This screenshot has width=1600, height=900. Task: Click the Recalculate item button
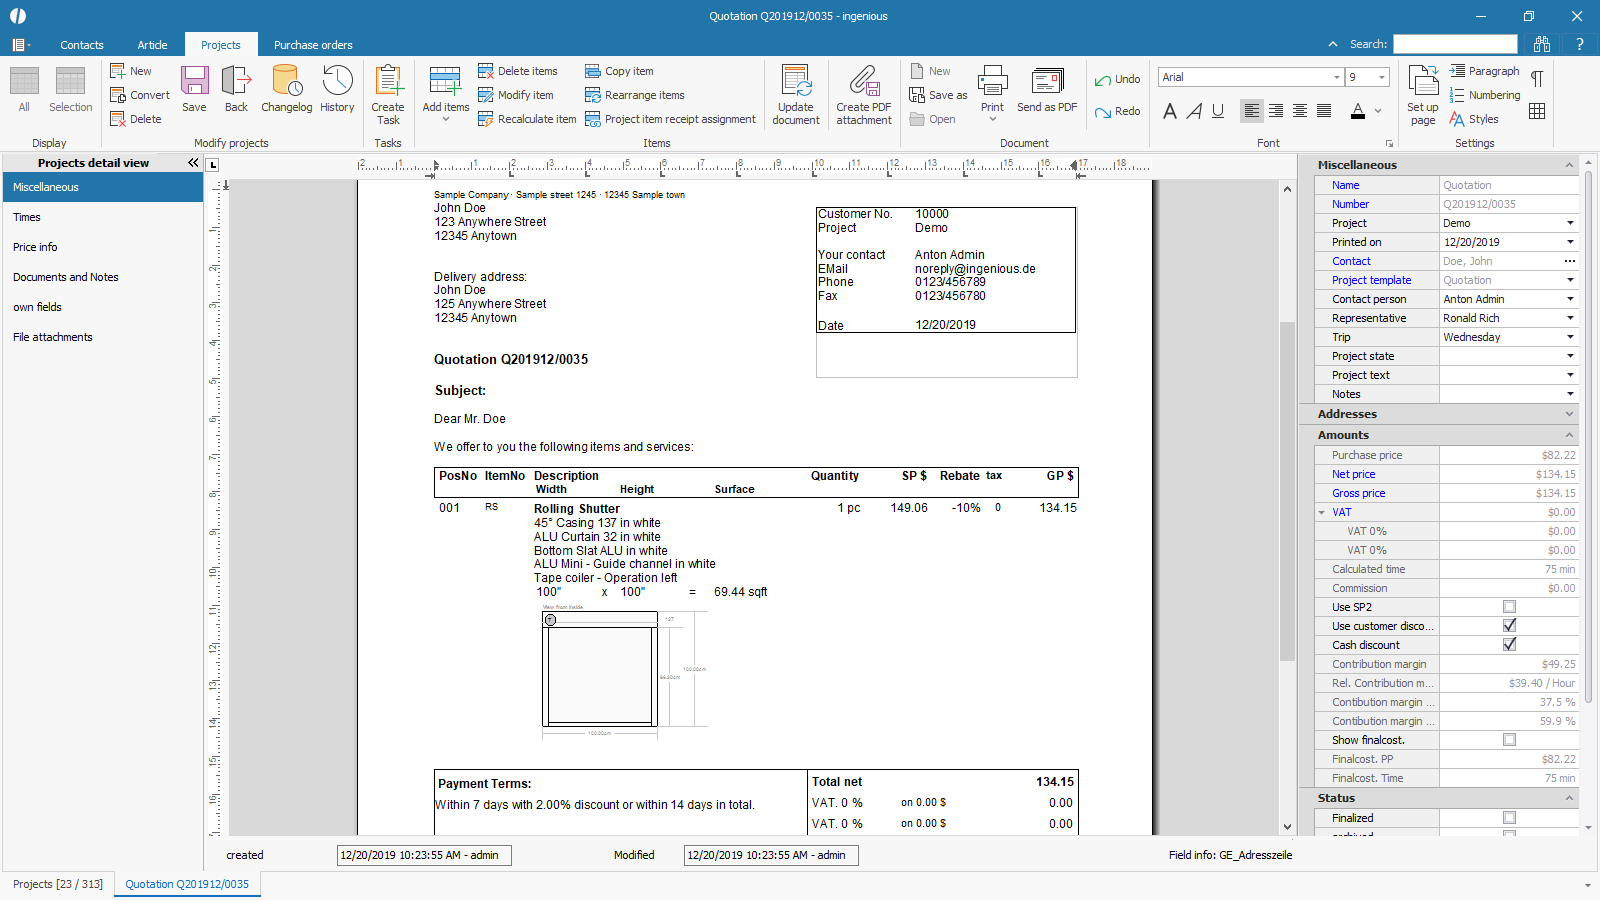[x=527, y=119]
